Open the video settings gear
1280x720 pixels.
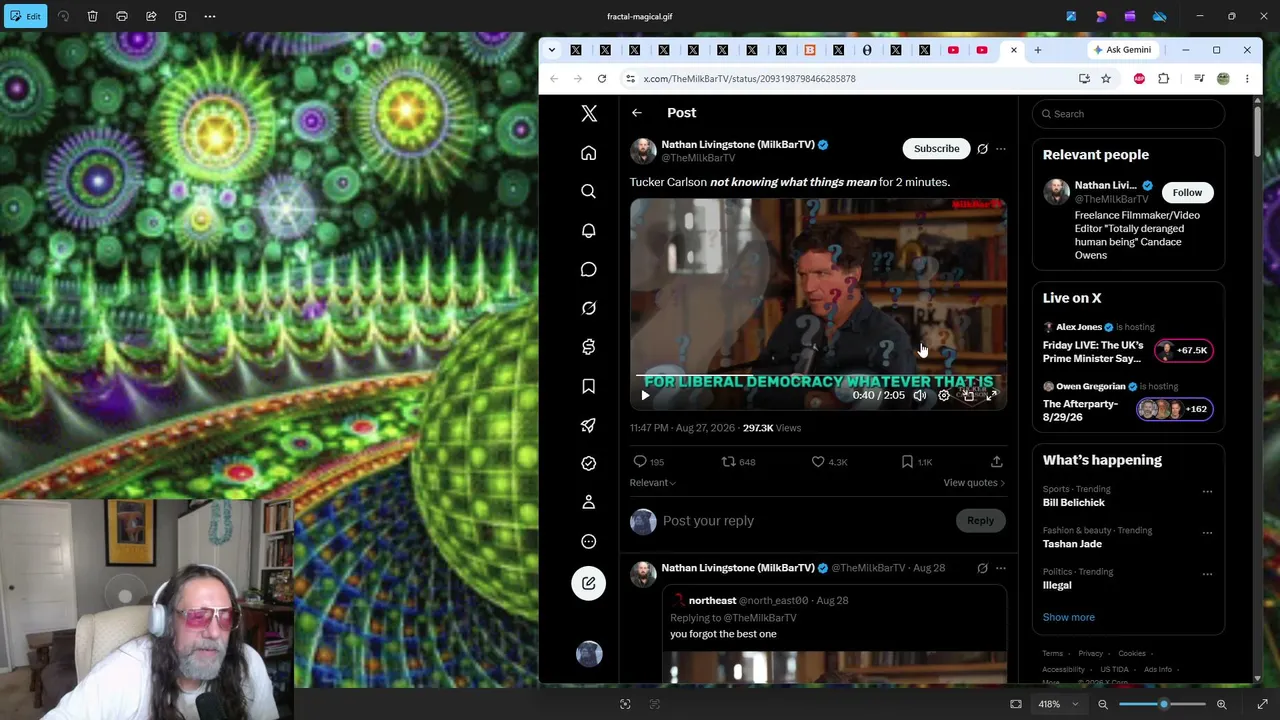pos(944,396)
